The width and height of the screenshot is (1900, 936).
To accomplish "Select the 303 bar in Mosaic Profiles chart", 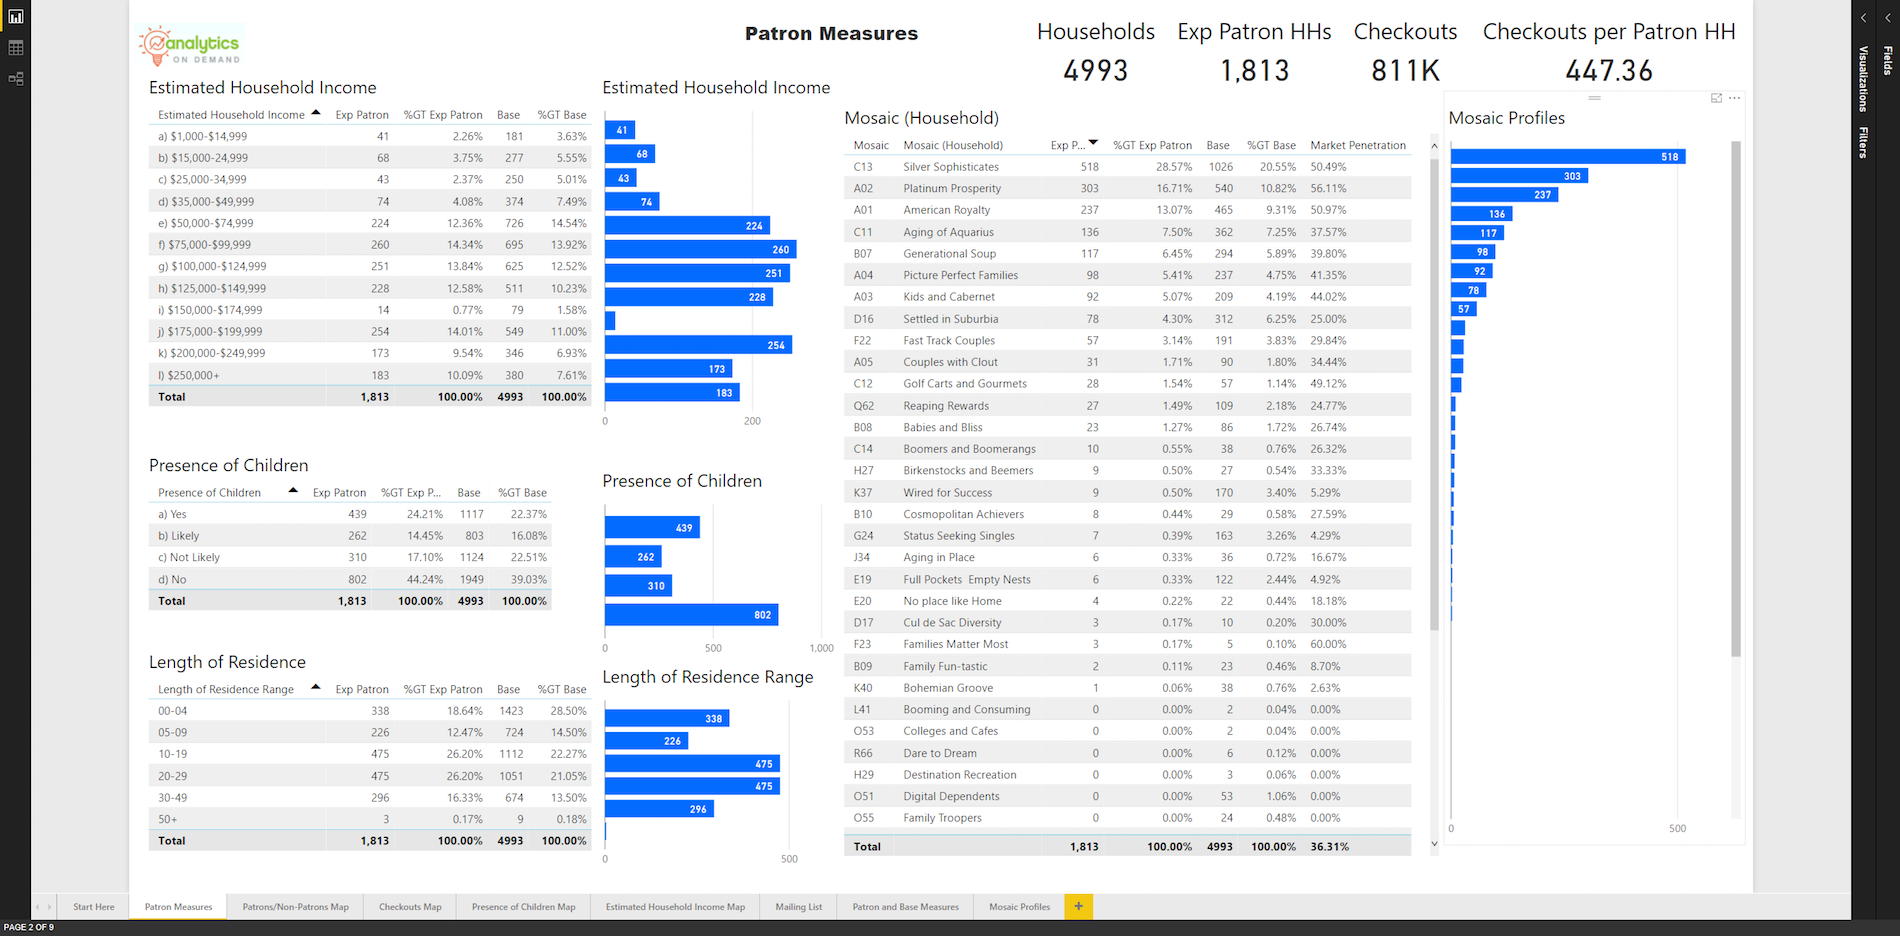I will click(x=1519, y=176).
